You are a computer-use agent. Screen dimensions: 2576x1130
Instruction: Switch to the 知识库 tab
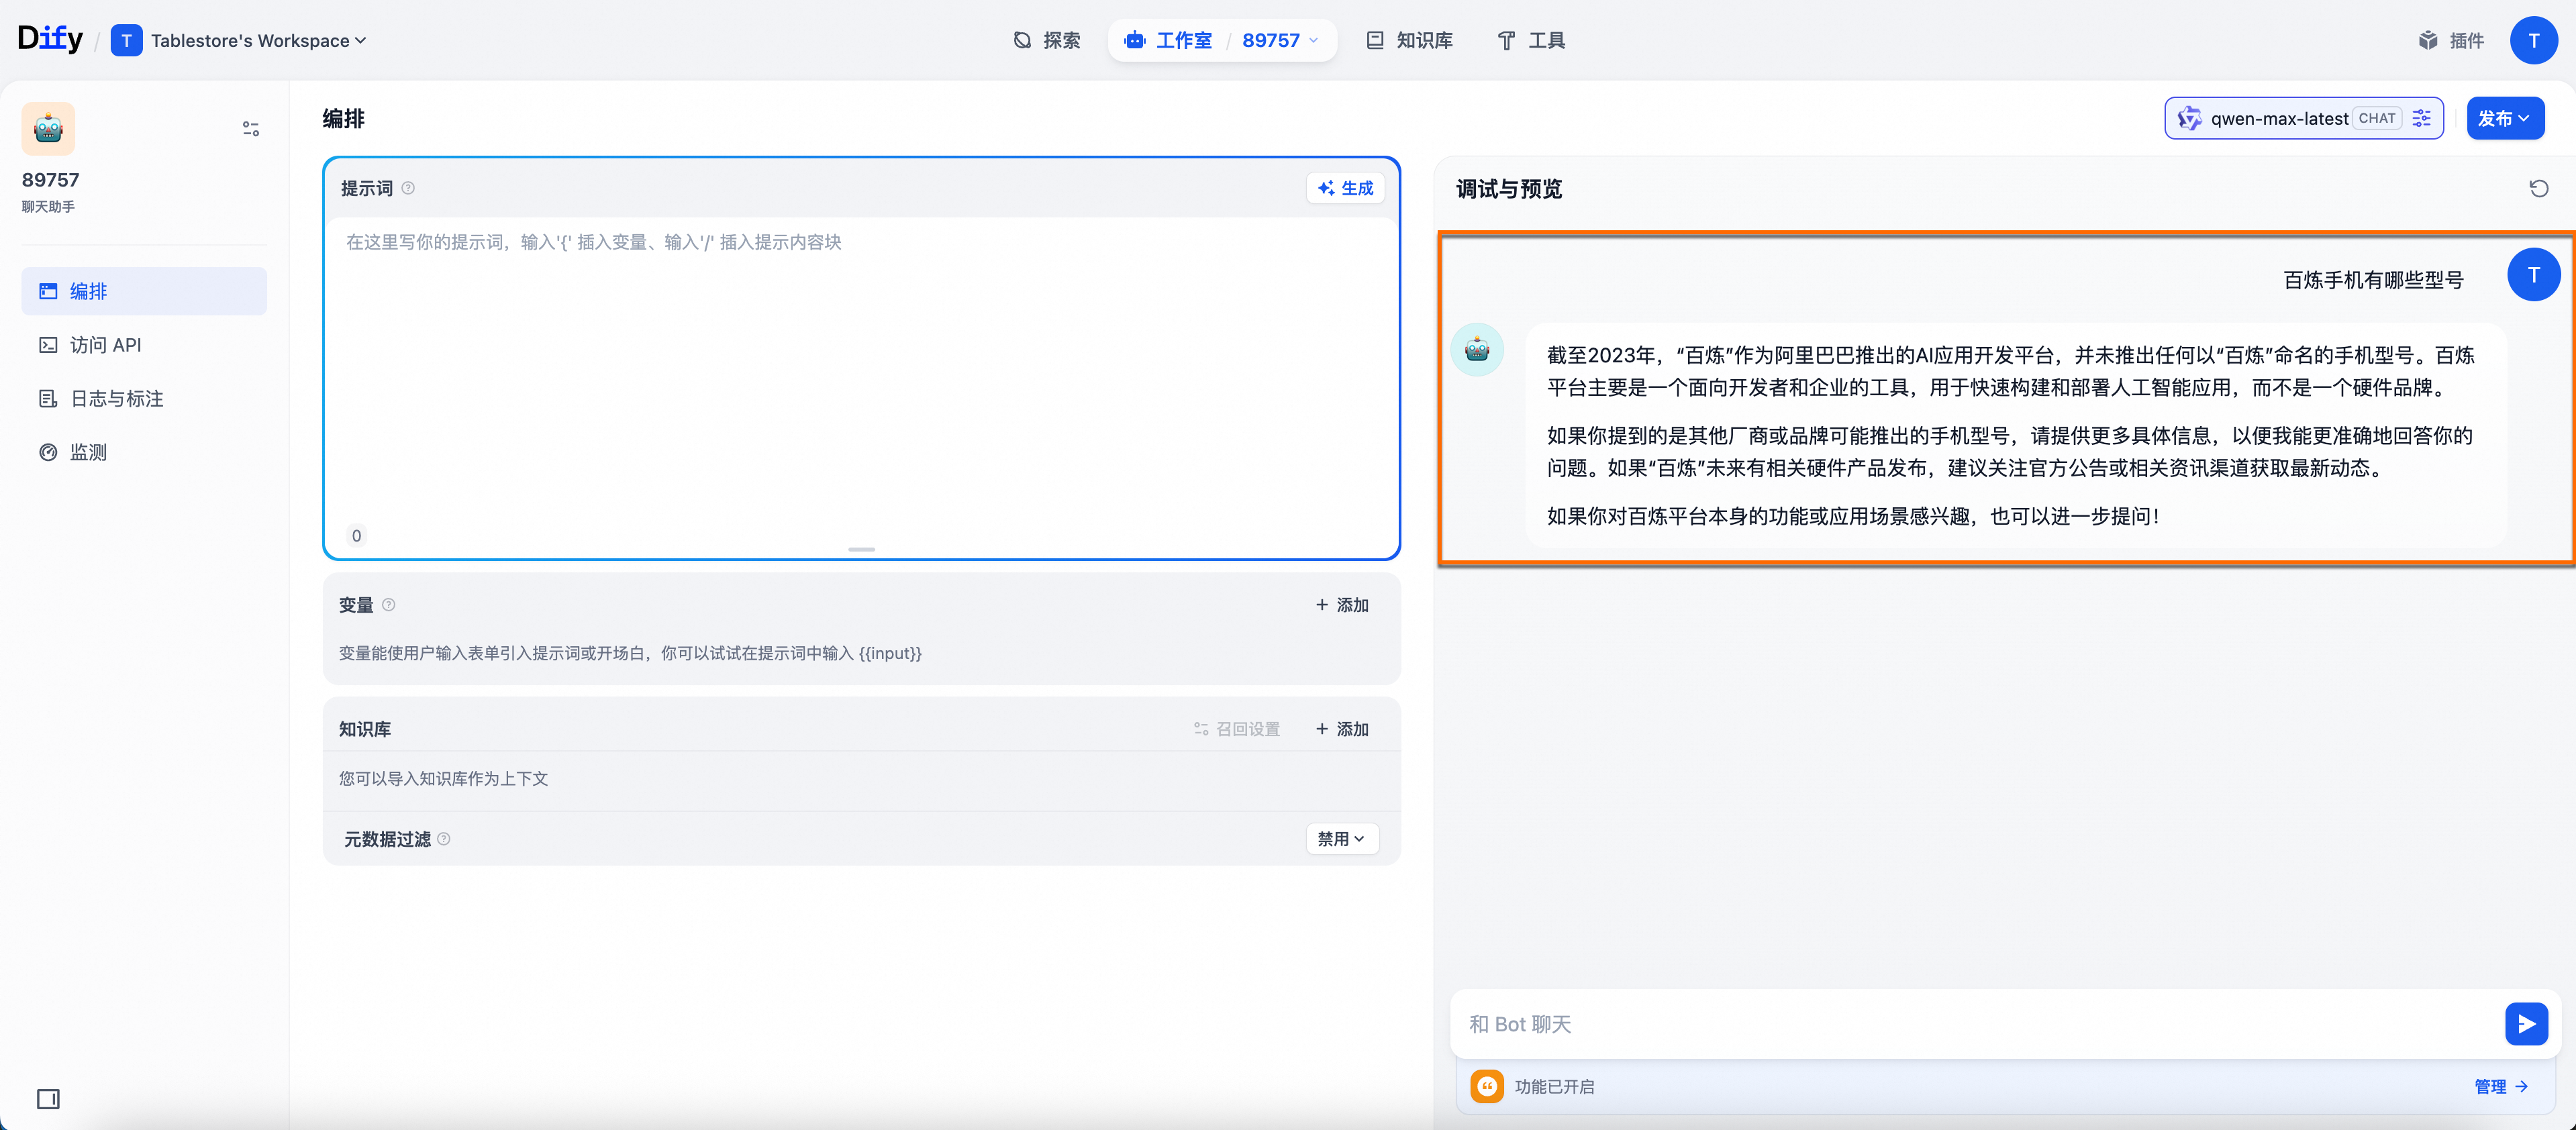tap(1409, 40)
